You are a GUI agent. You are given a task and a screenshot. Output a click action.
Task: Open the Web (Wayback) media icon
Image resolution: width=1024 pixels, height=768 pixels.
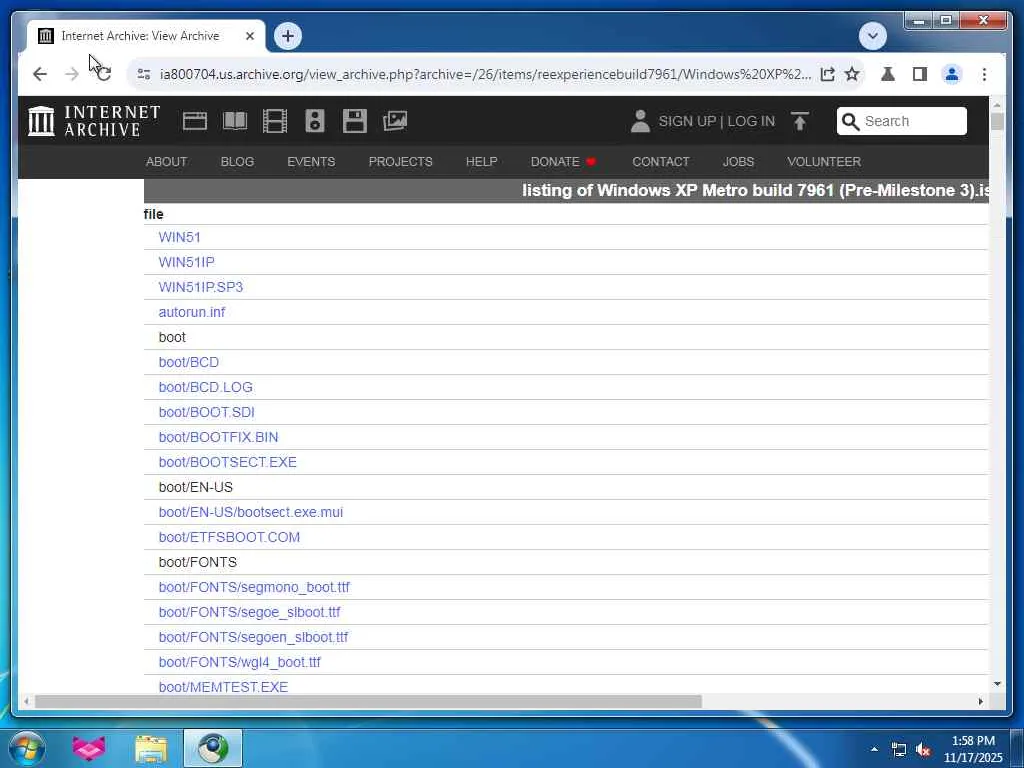pyautogui.click(x=195, y=121)
